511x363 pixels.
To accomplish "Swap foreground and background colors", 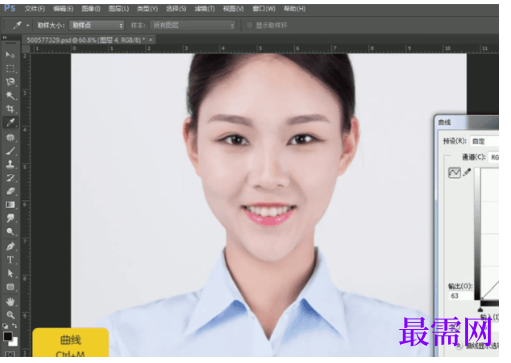I will point(14,326).
